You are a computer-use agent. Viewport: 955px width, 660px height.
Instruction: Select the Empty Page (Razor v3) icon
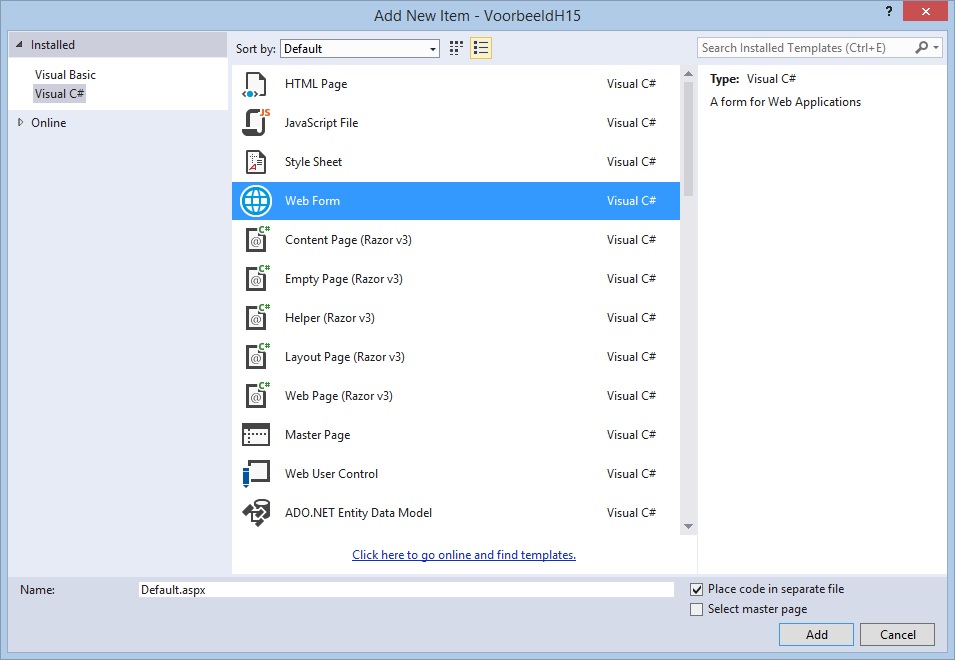tap(257, 278)
